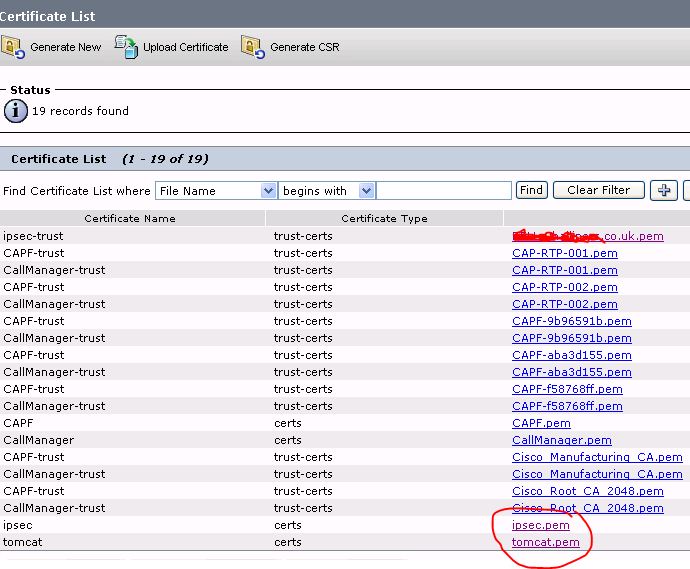
Task: Click the Upload Certificate icon
Action: 126,47
